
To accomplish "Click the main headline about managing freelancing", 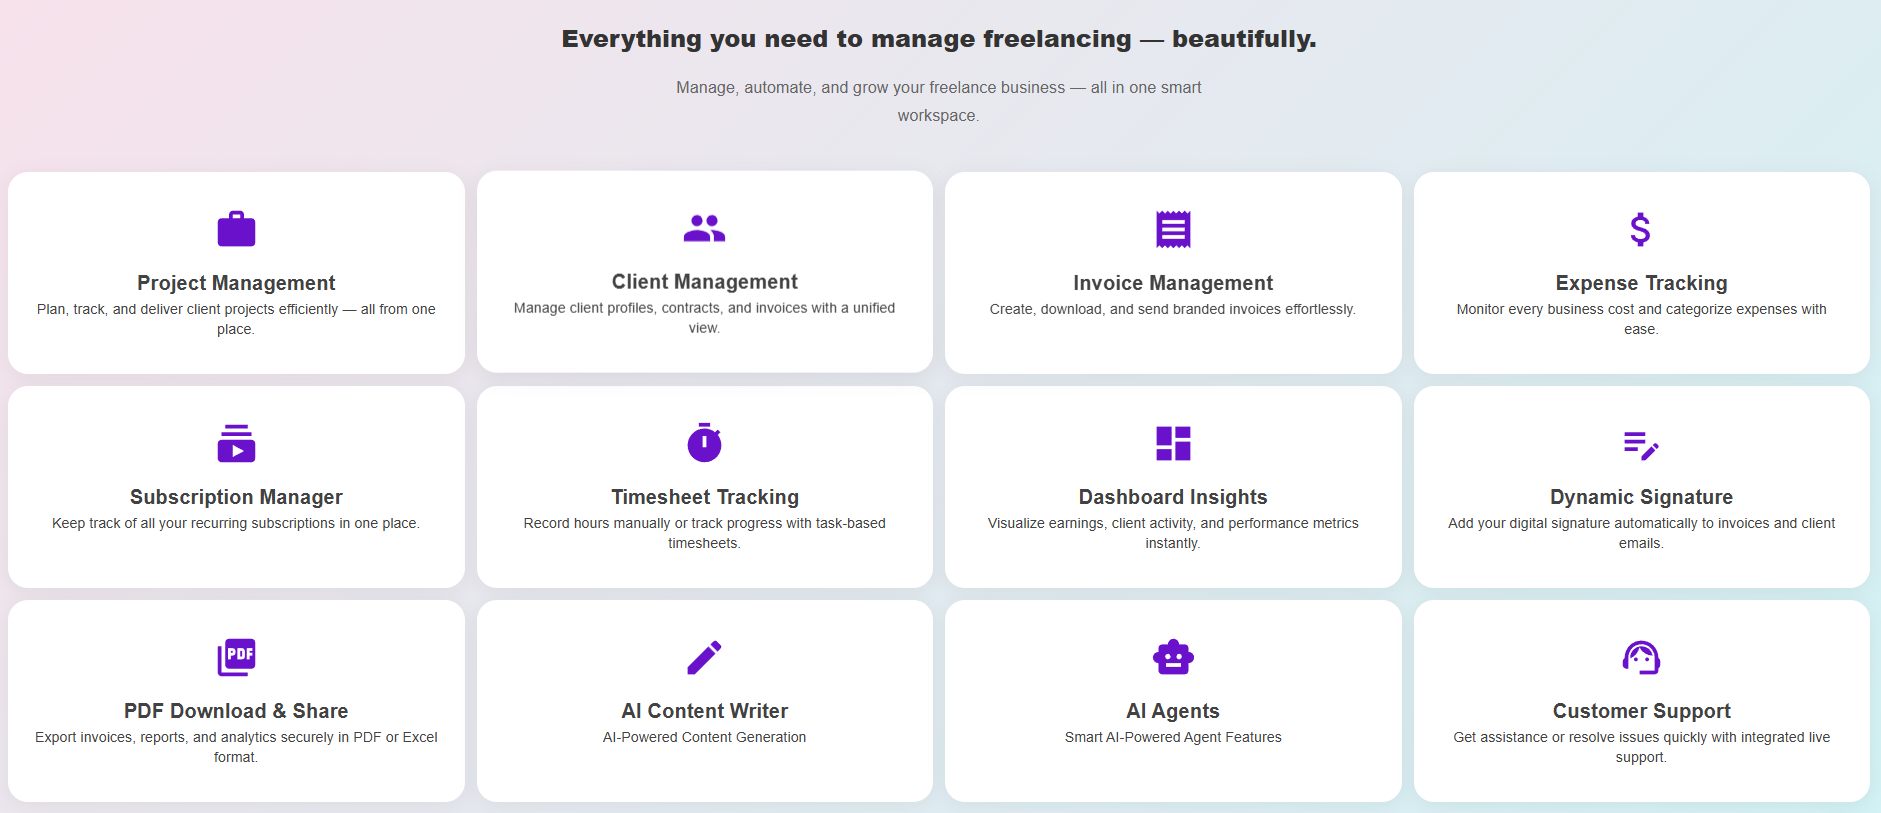I will (938, 39).
